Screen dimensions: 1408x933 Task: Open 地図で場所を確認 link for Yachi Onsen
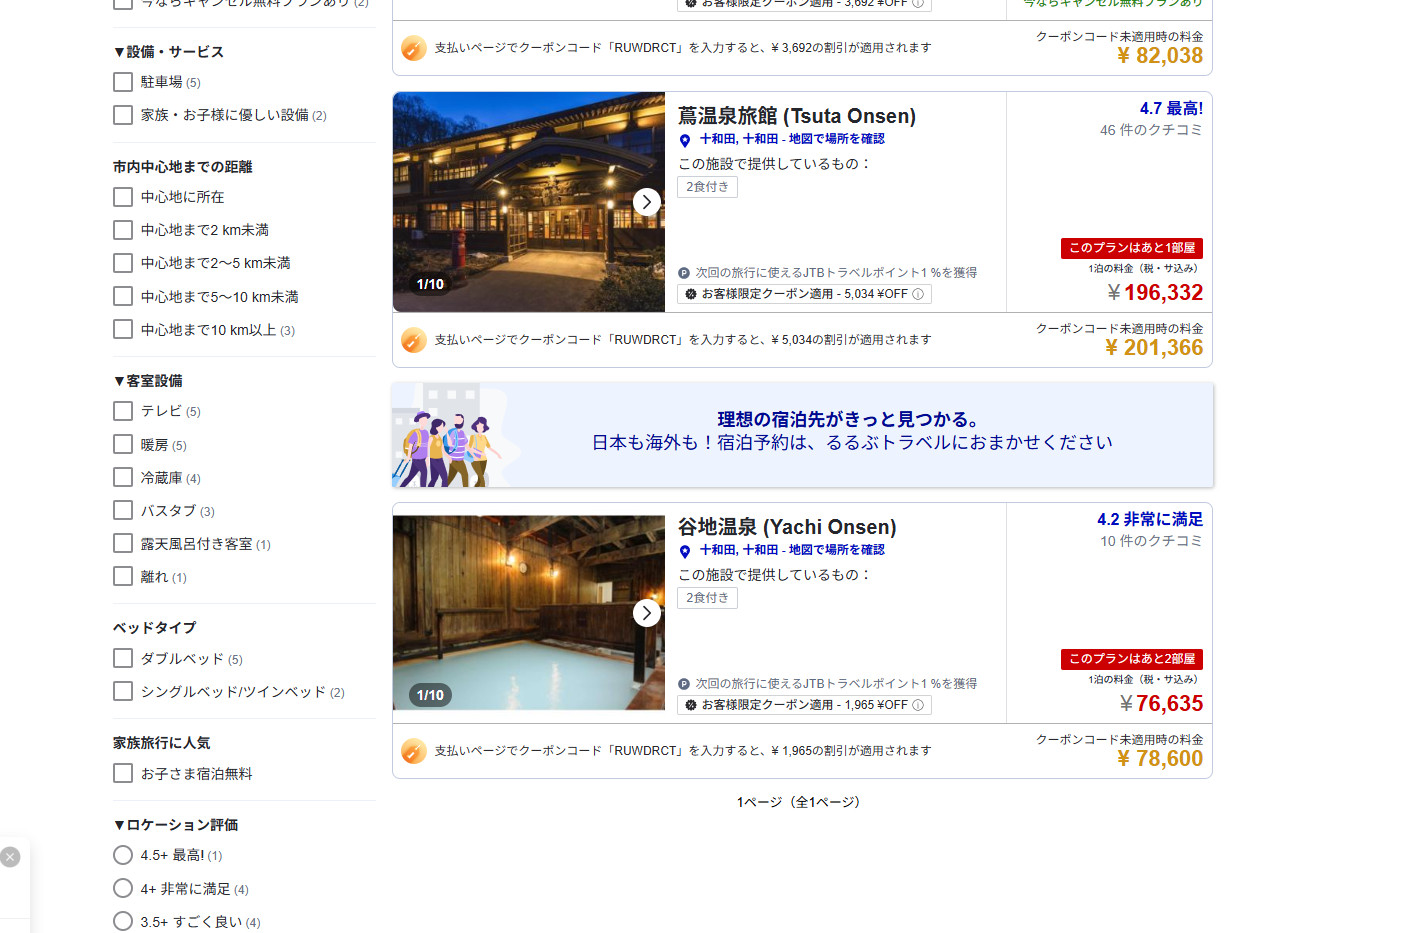836,550
